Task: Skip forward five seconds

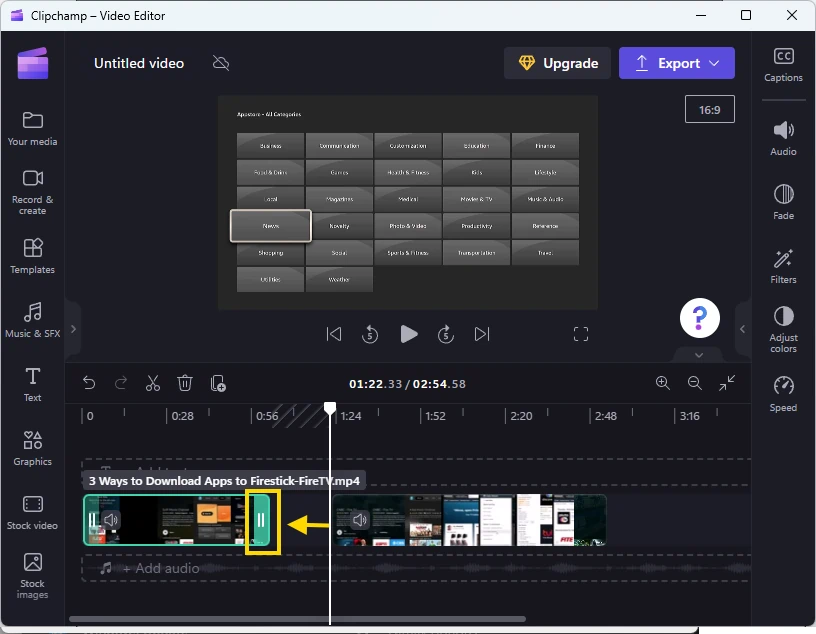Action: [x=446, y=334]
